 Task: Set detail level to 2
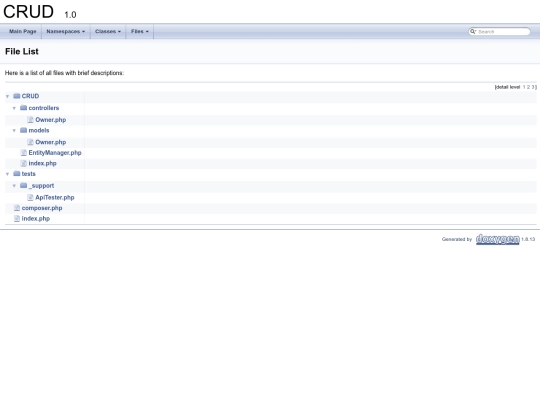coord(528,87)
